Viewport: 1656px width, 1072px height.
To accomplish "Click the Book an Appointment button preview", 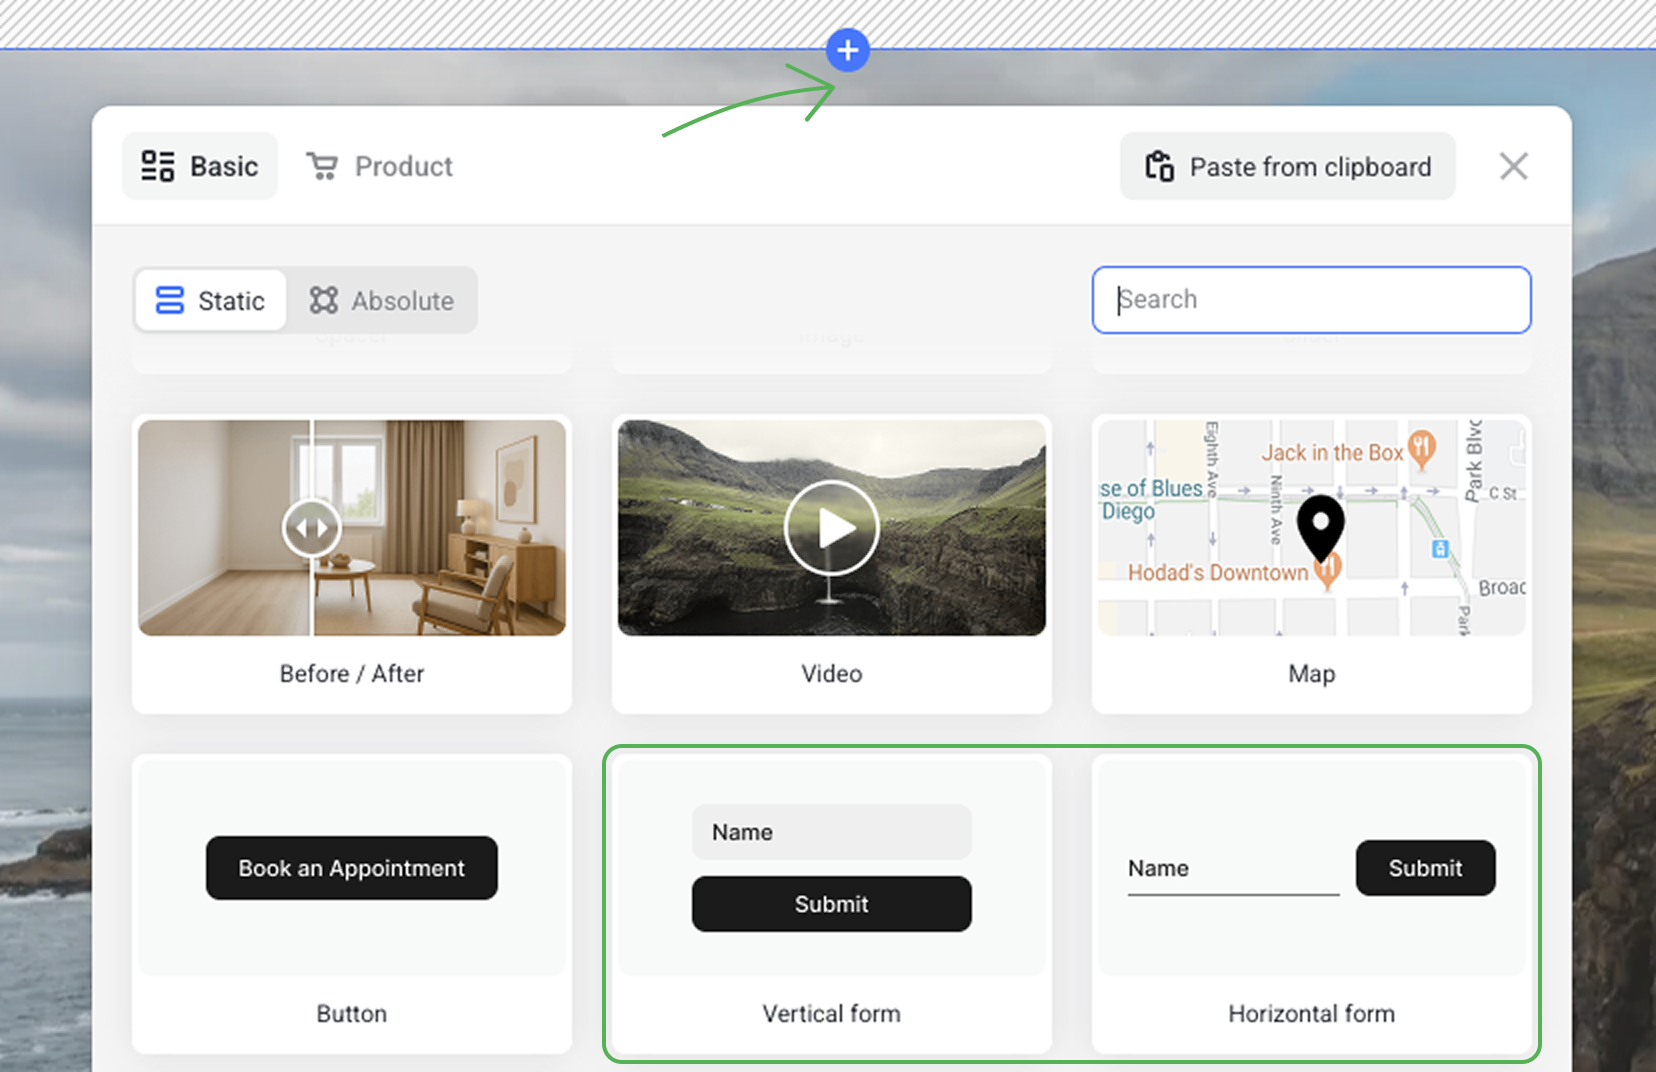I will [x=352, y=868].
